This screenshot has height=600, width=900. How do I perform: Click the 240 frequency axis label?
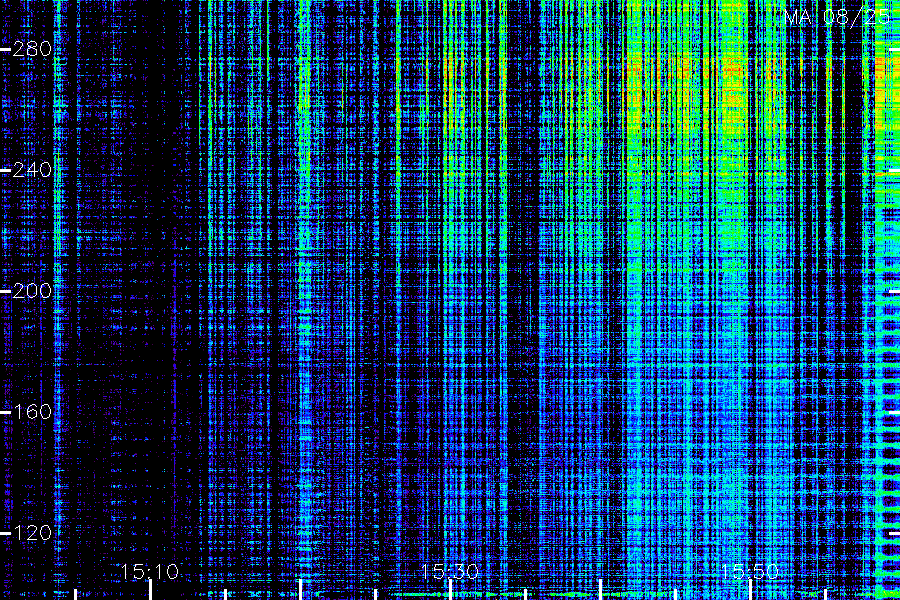pyautogui.click(x=32, y=170)
